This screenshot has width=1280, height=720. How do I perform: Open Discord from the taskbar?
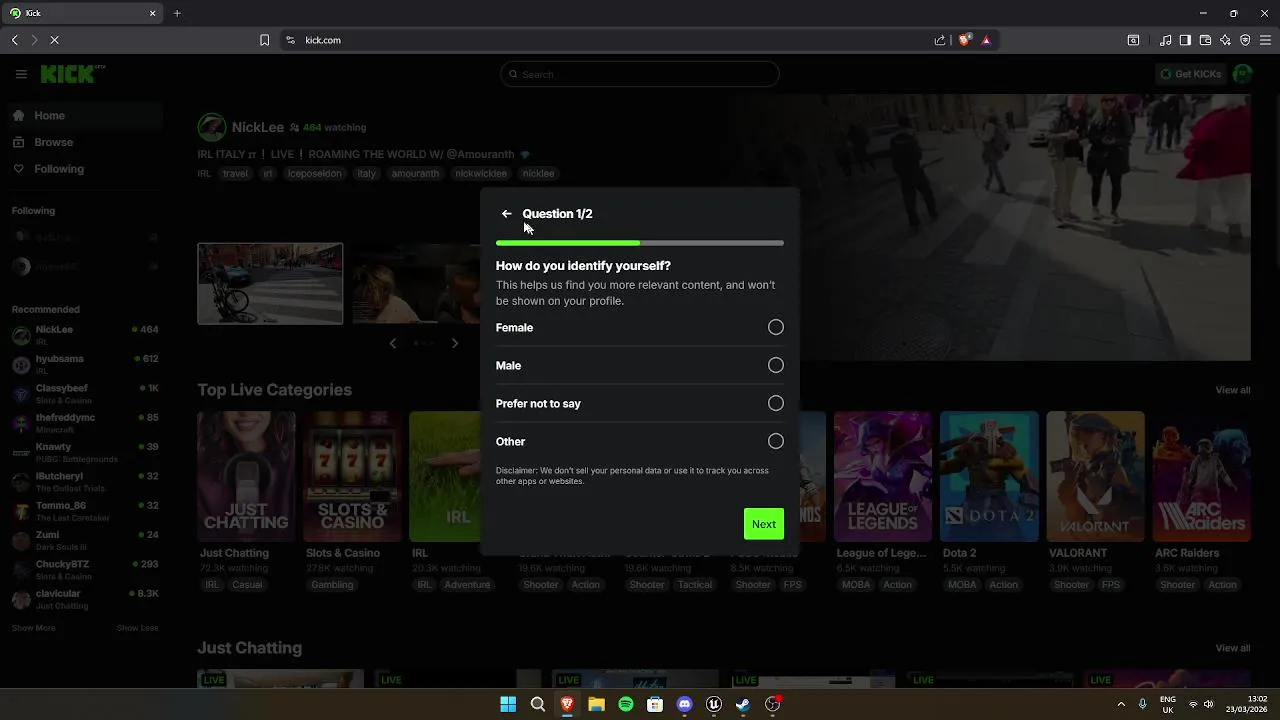pyautogui.click(x=684, y=704)
